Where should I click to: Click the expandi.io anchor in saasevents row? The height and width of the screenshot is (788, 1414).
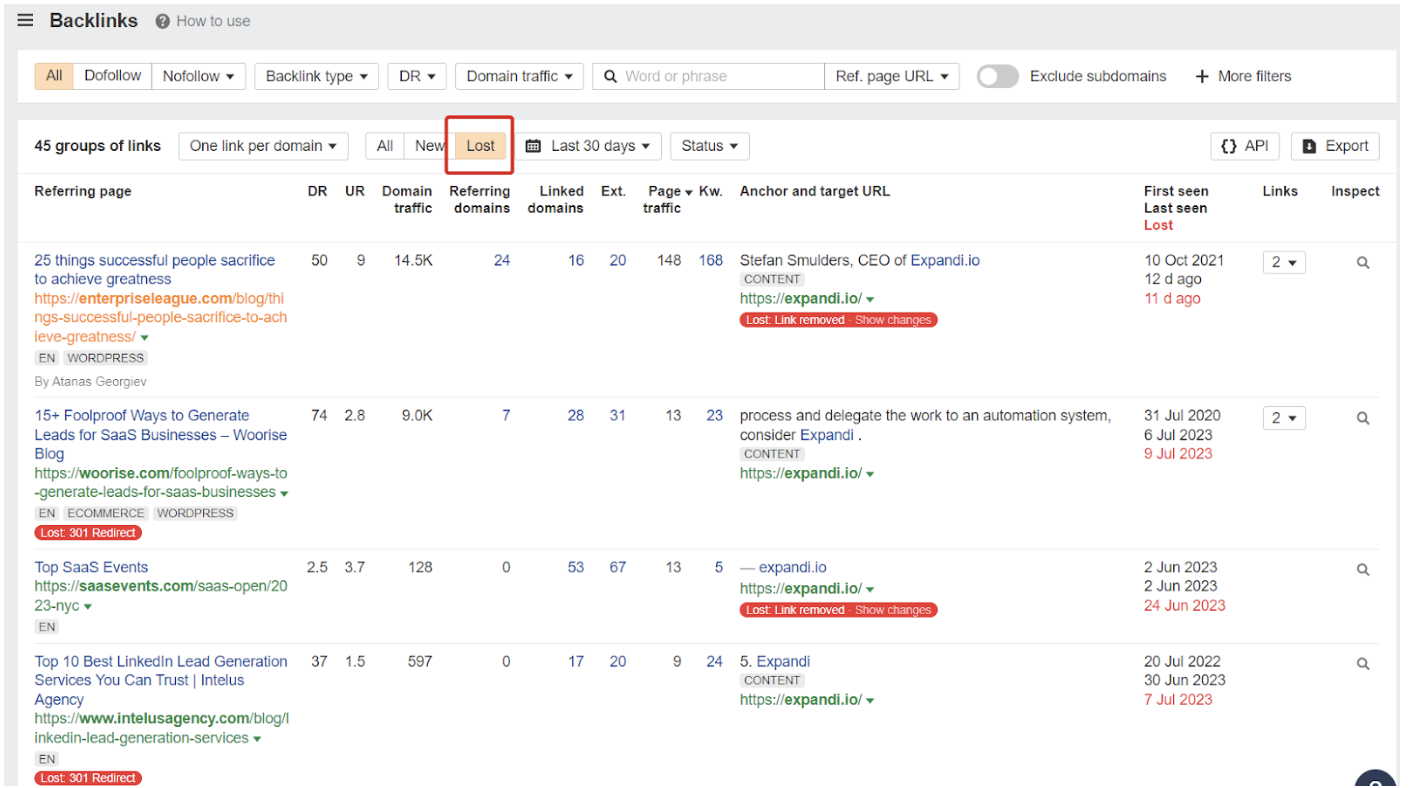793,567
